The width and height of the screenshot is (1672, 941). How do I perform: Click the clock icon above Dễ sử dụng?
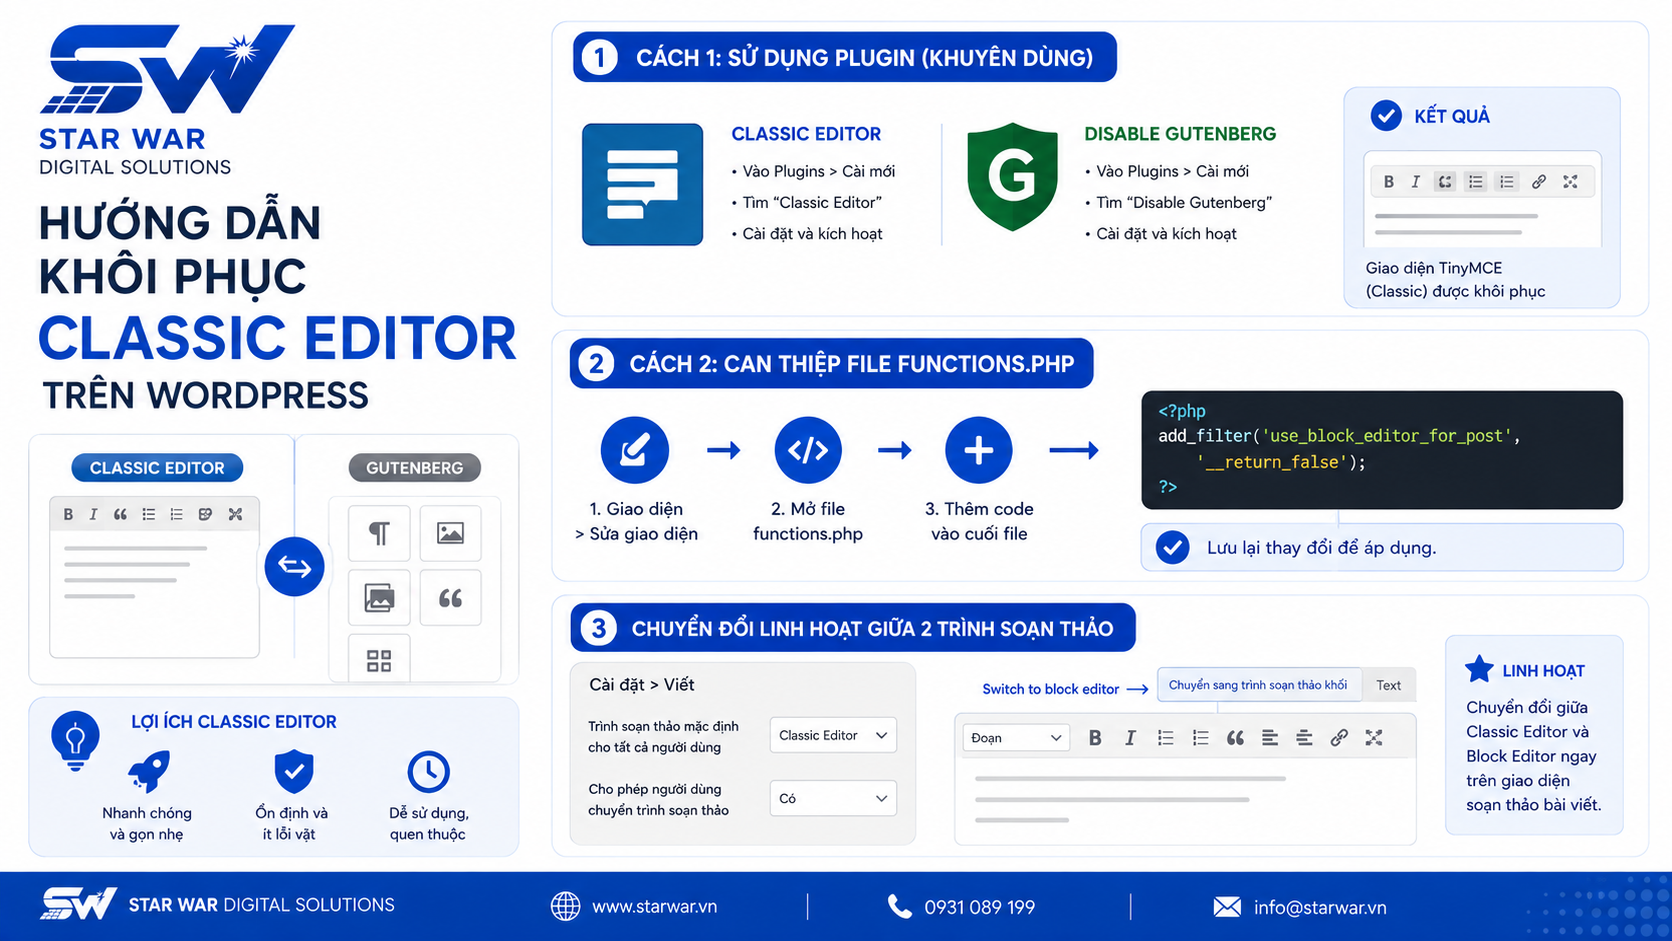coord(429,772)
